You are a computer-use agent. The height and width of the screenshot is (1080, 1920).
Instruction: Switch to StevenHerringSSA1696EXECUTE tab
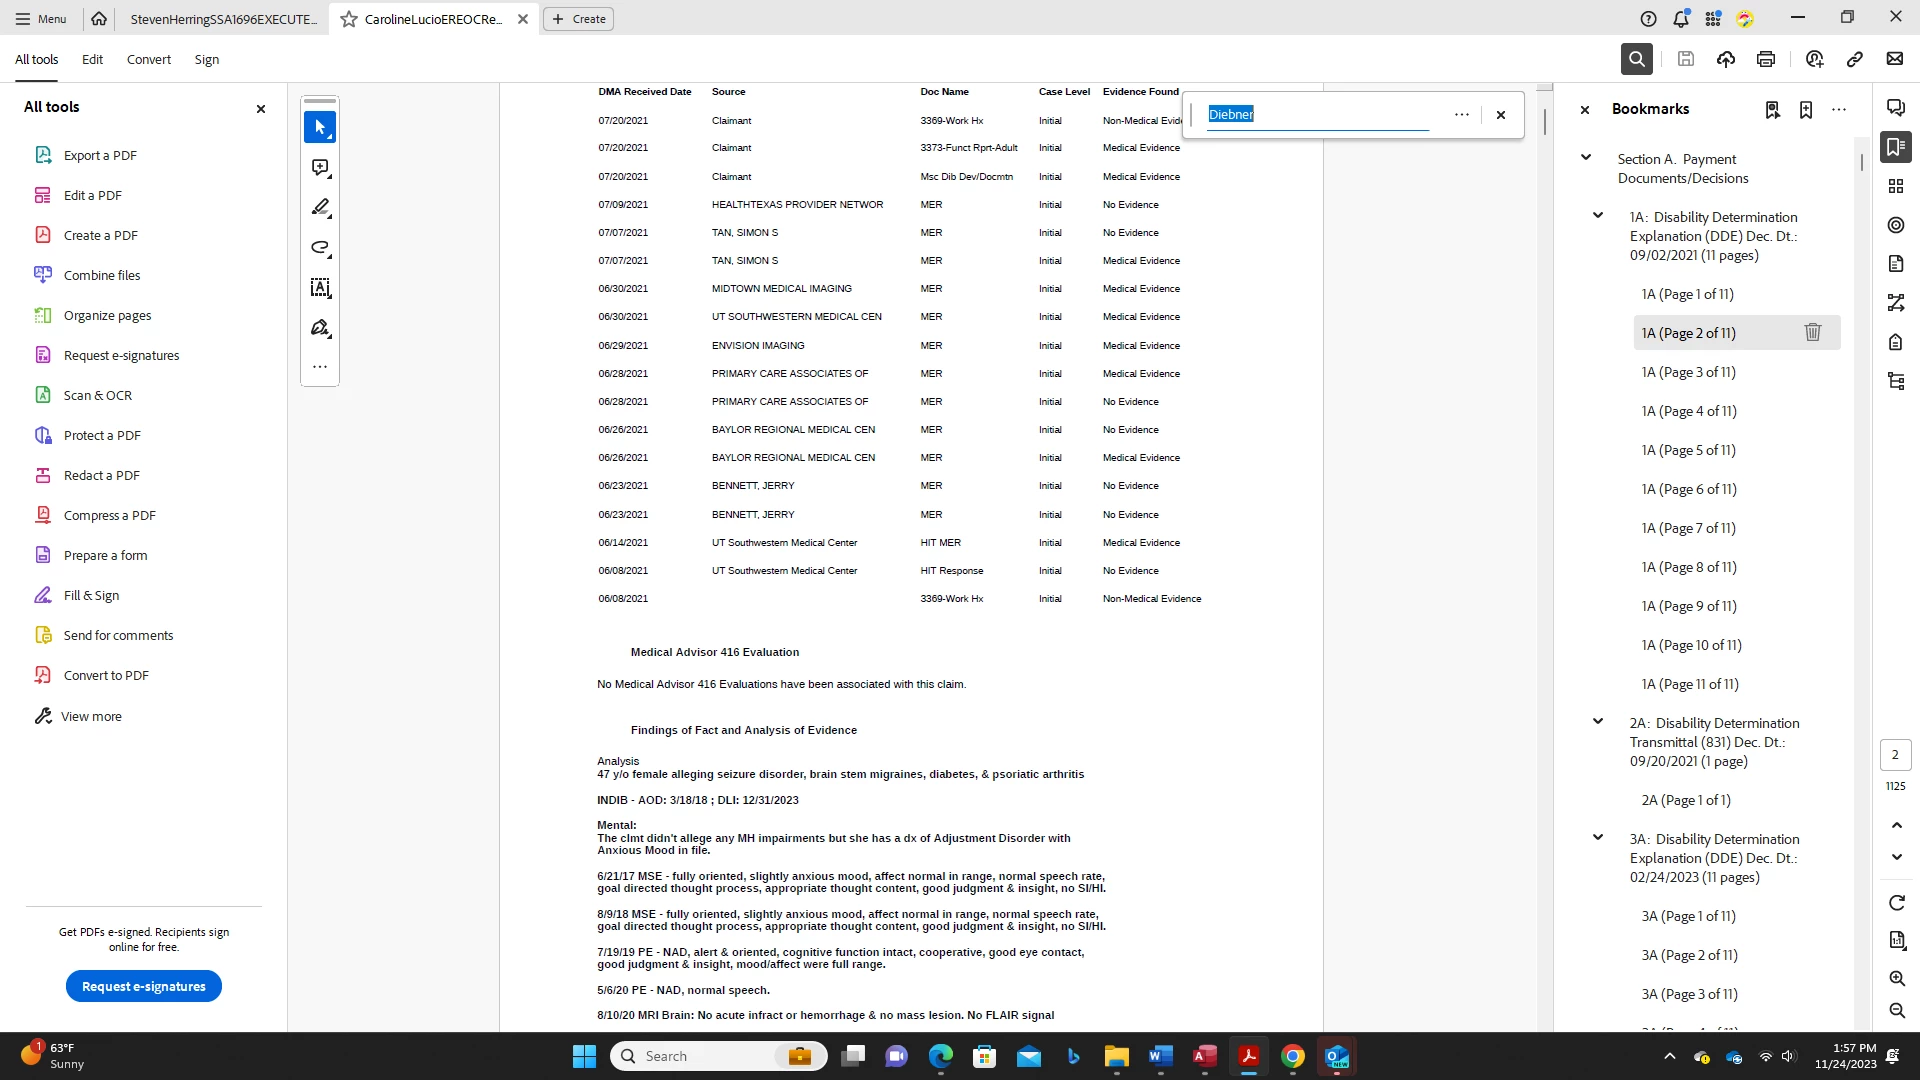coord(223,19)
